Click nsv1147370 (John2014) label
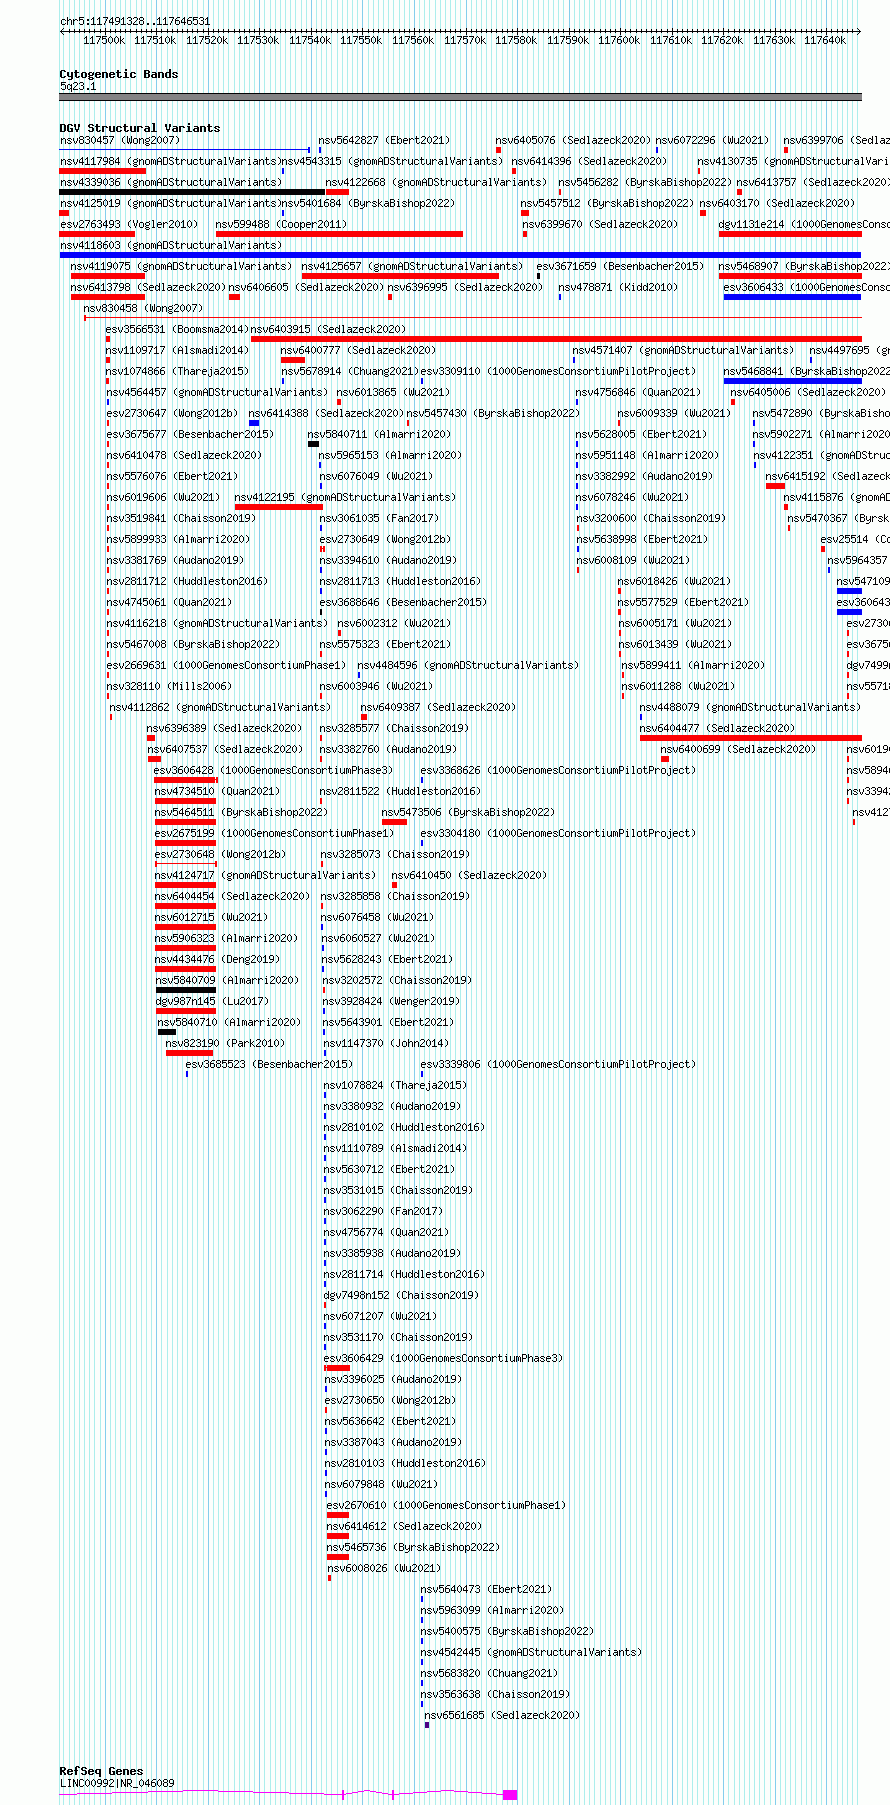The image size is (890, 1805). click(x=386, y=1043)
